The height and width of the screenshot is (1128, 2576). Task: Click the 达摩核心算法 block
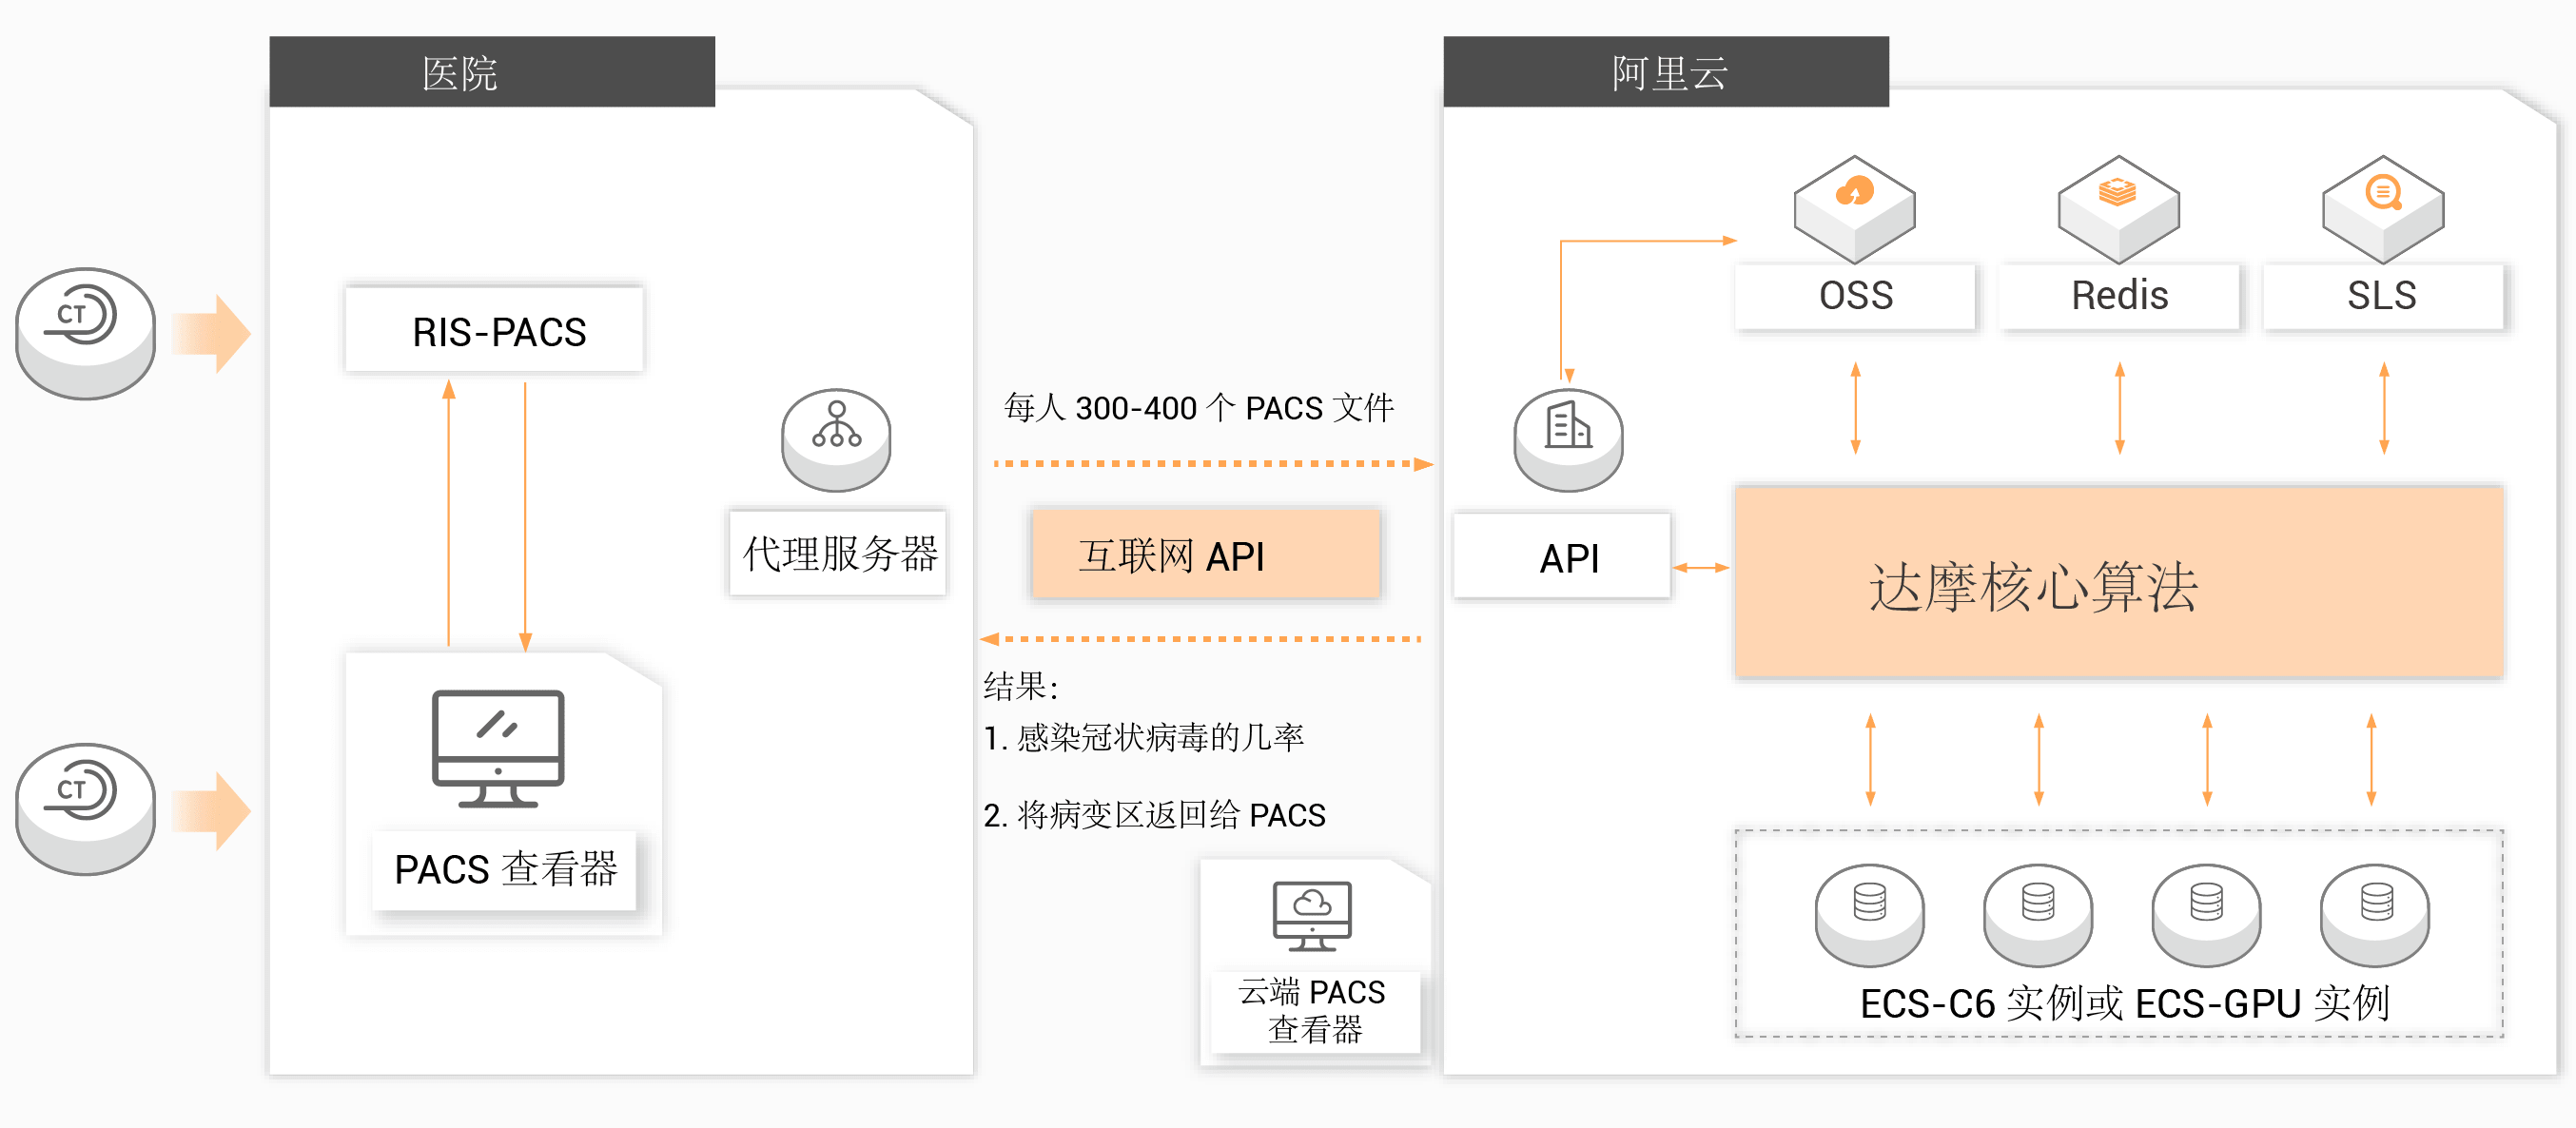coord(2118,583)
